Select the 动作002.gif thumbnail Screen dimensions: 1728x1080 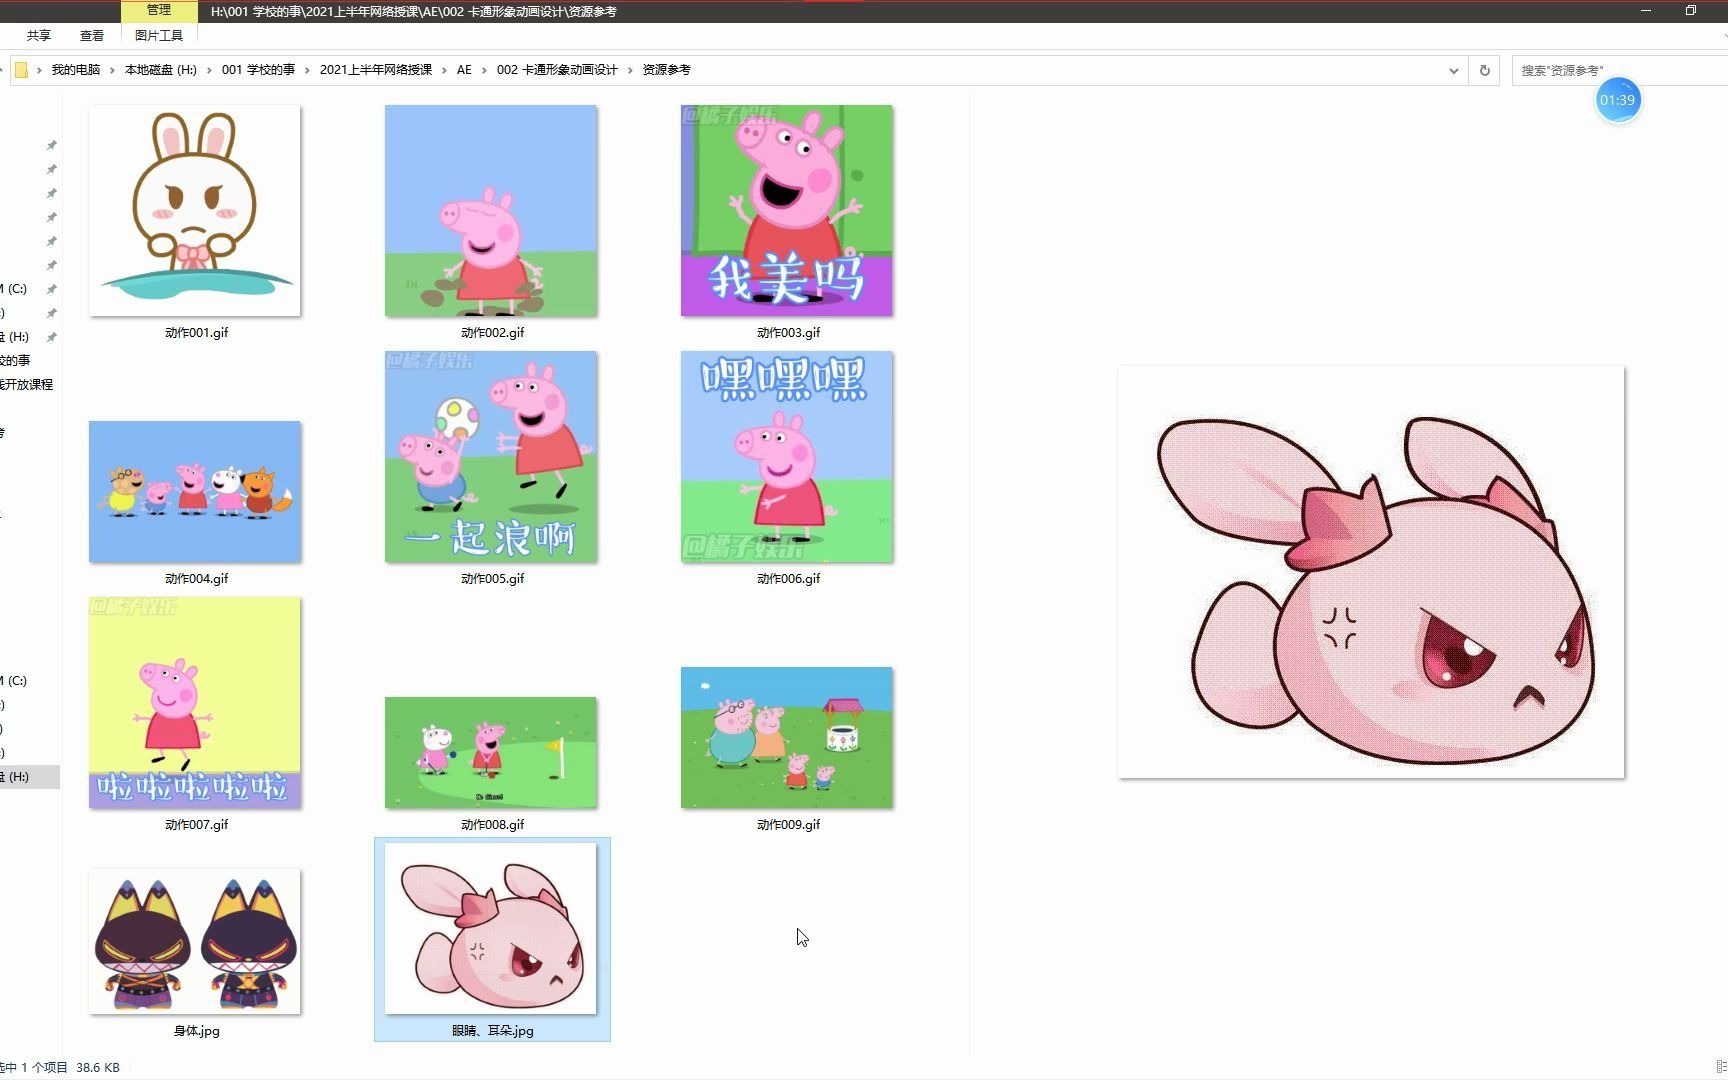pyautogui.click(x=491, y=211)
